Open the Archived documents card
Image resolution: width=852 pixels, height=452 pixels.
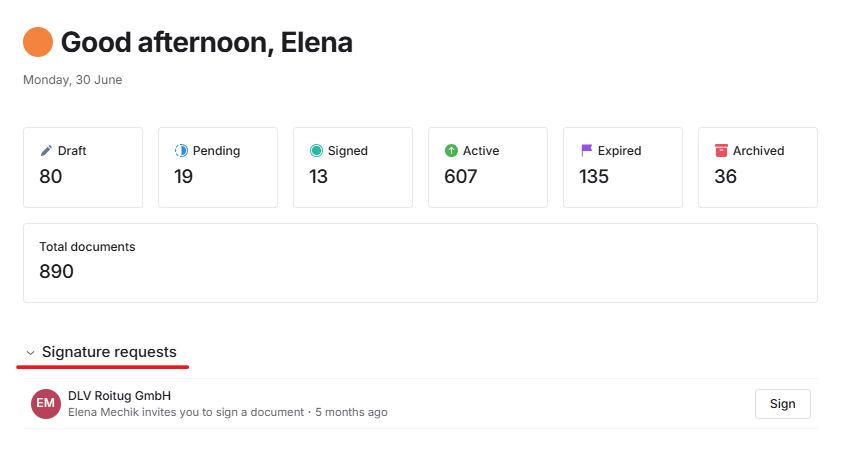click(x=758, y=167)
